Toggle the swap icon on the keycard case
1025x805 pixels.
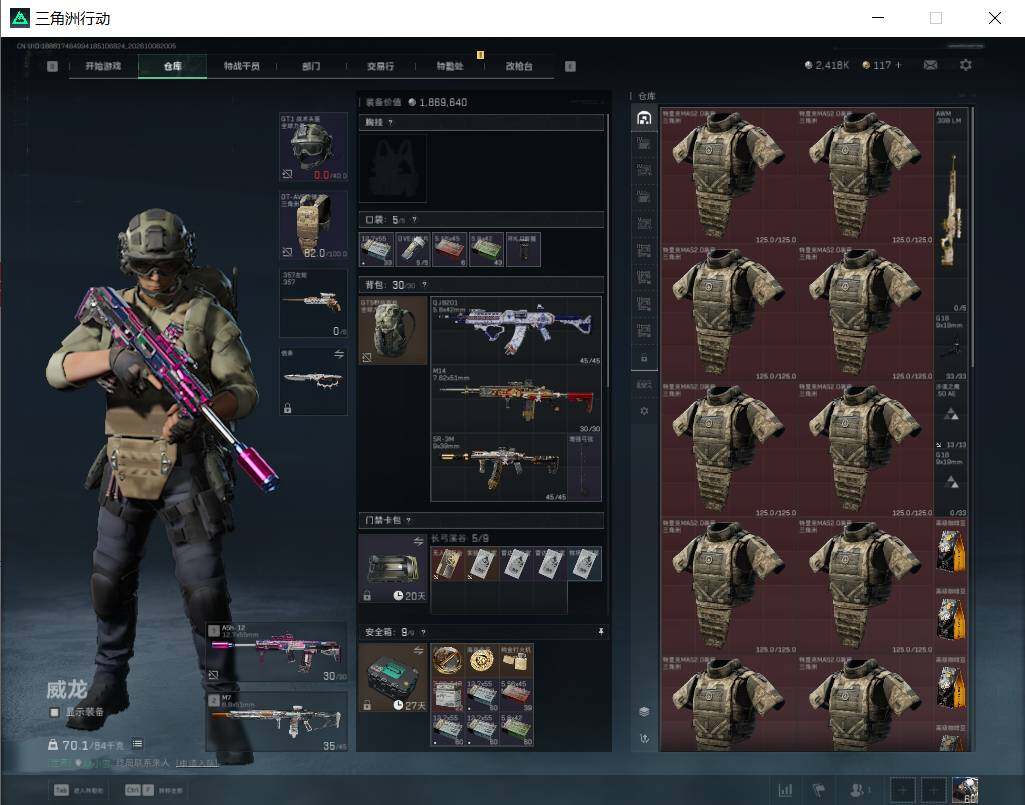pos(418,541)
